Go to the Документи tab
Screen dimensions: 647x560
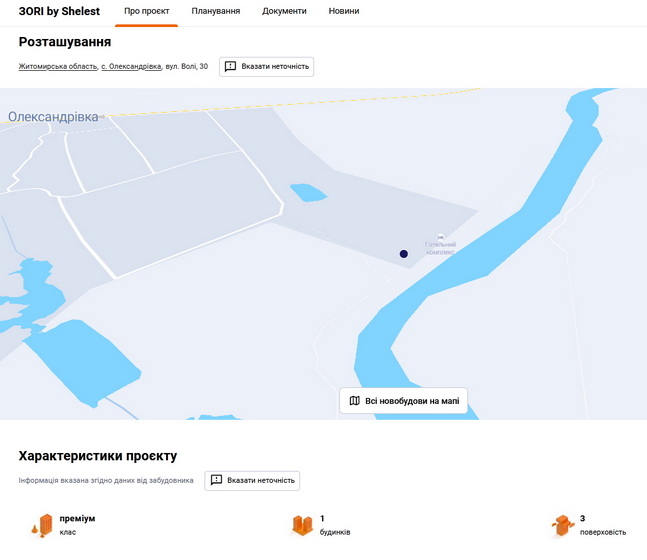click(x=284, y=11)
